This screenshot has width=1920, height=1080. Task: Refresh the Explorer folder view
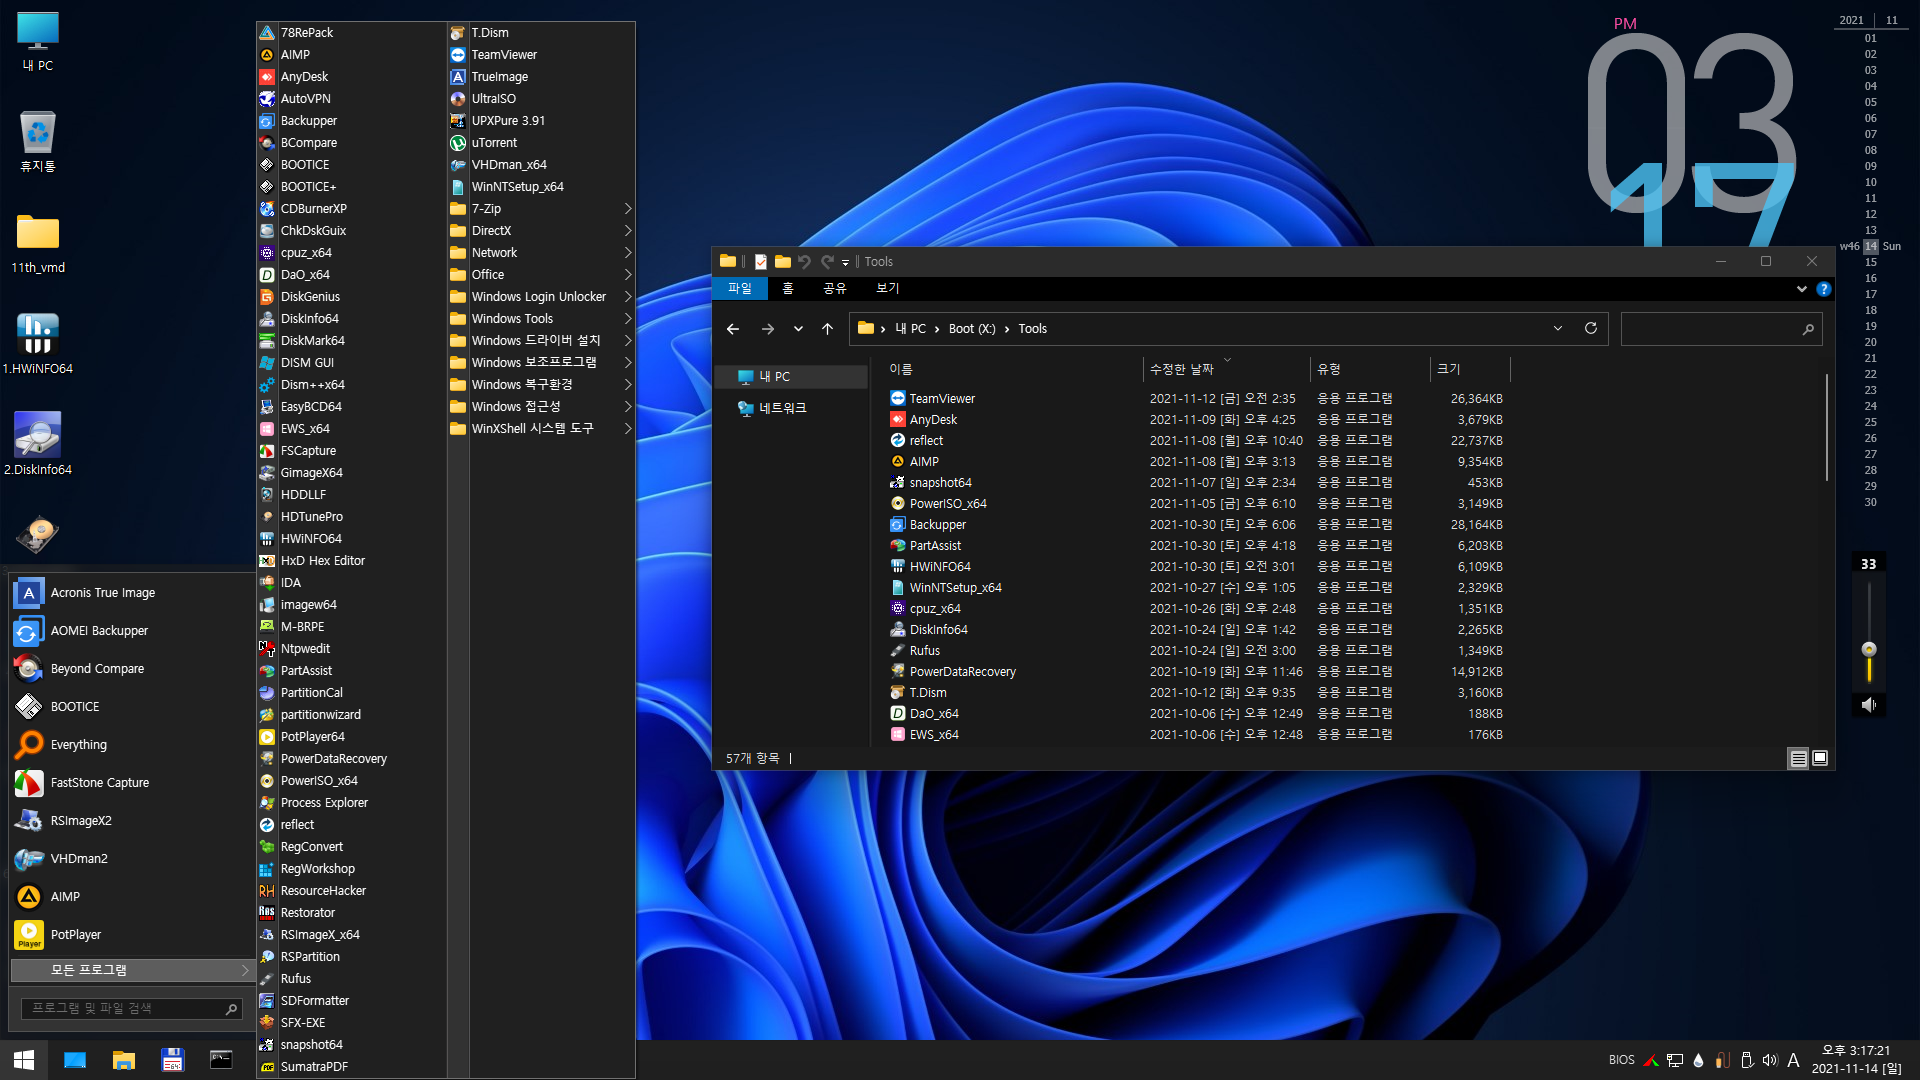[x=1591, y=329]
